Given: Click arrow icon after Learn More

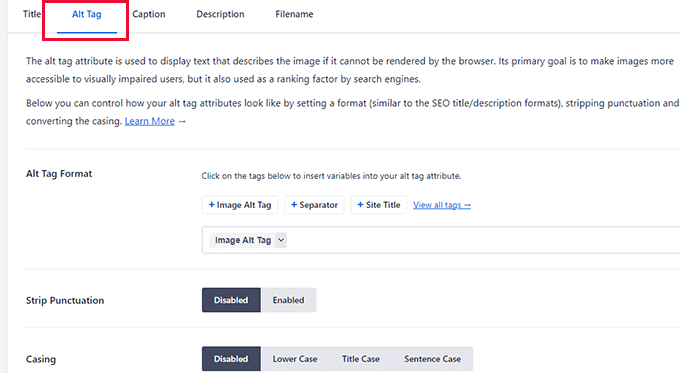Looking at the screenshot, I should click(x=182, y=121).
